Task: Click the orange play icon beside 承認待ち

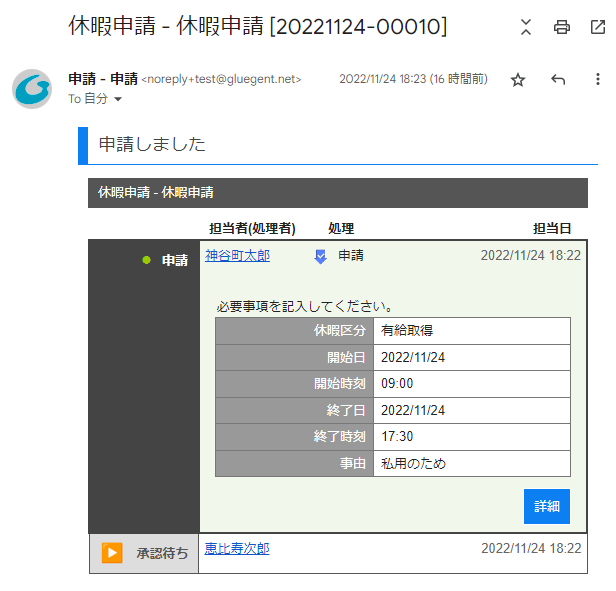Action: click(112, 553)
